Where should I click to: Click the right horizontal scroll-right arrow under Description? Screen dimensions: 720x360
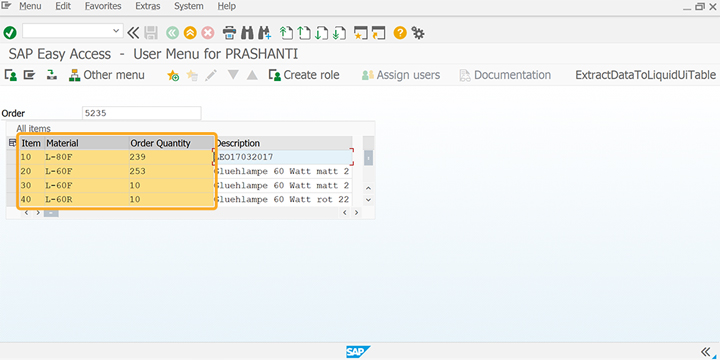(356, 213)
